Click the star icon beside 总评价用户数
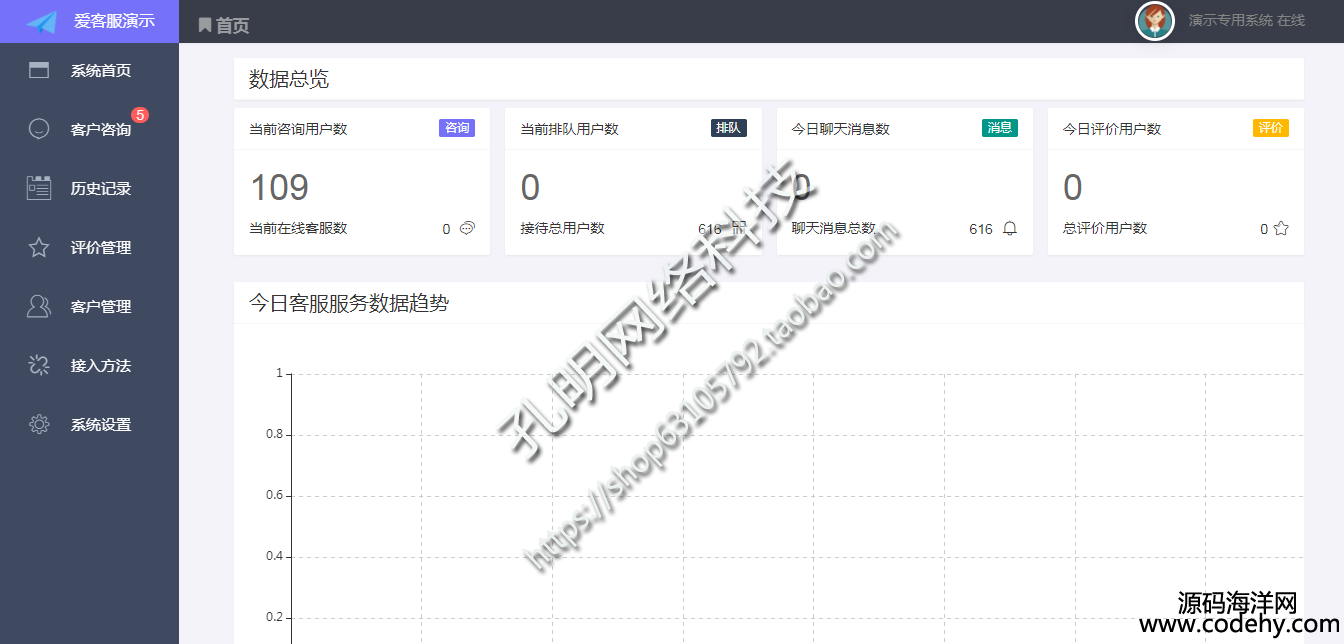Screen dimensions: 1344x644 click(x=1281, y=228)
